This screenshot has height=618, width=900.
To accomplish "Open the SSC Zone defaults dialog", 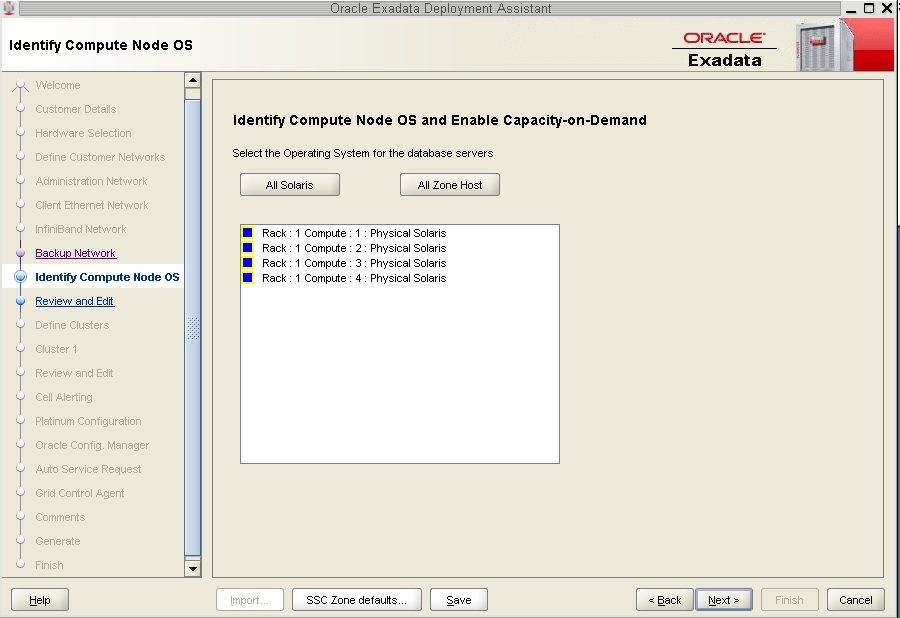I will coord(356,599).
